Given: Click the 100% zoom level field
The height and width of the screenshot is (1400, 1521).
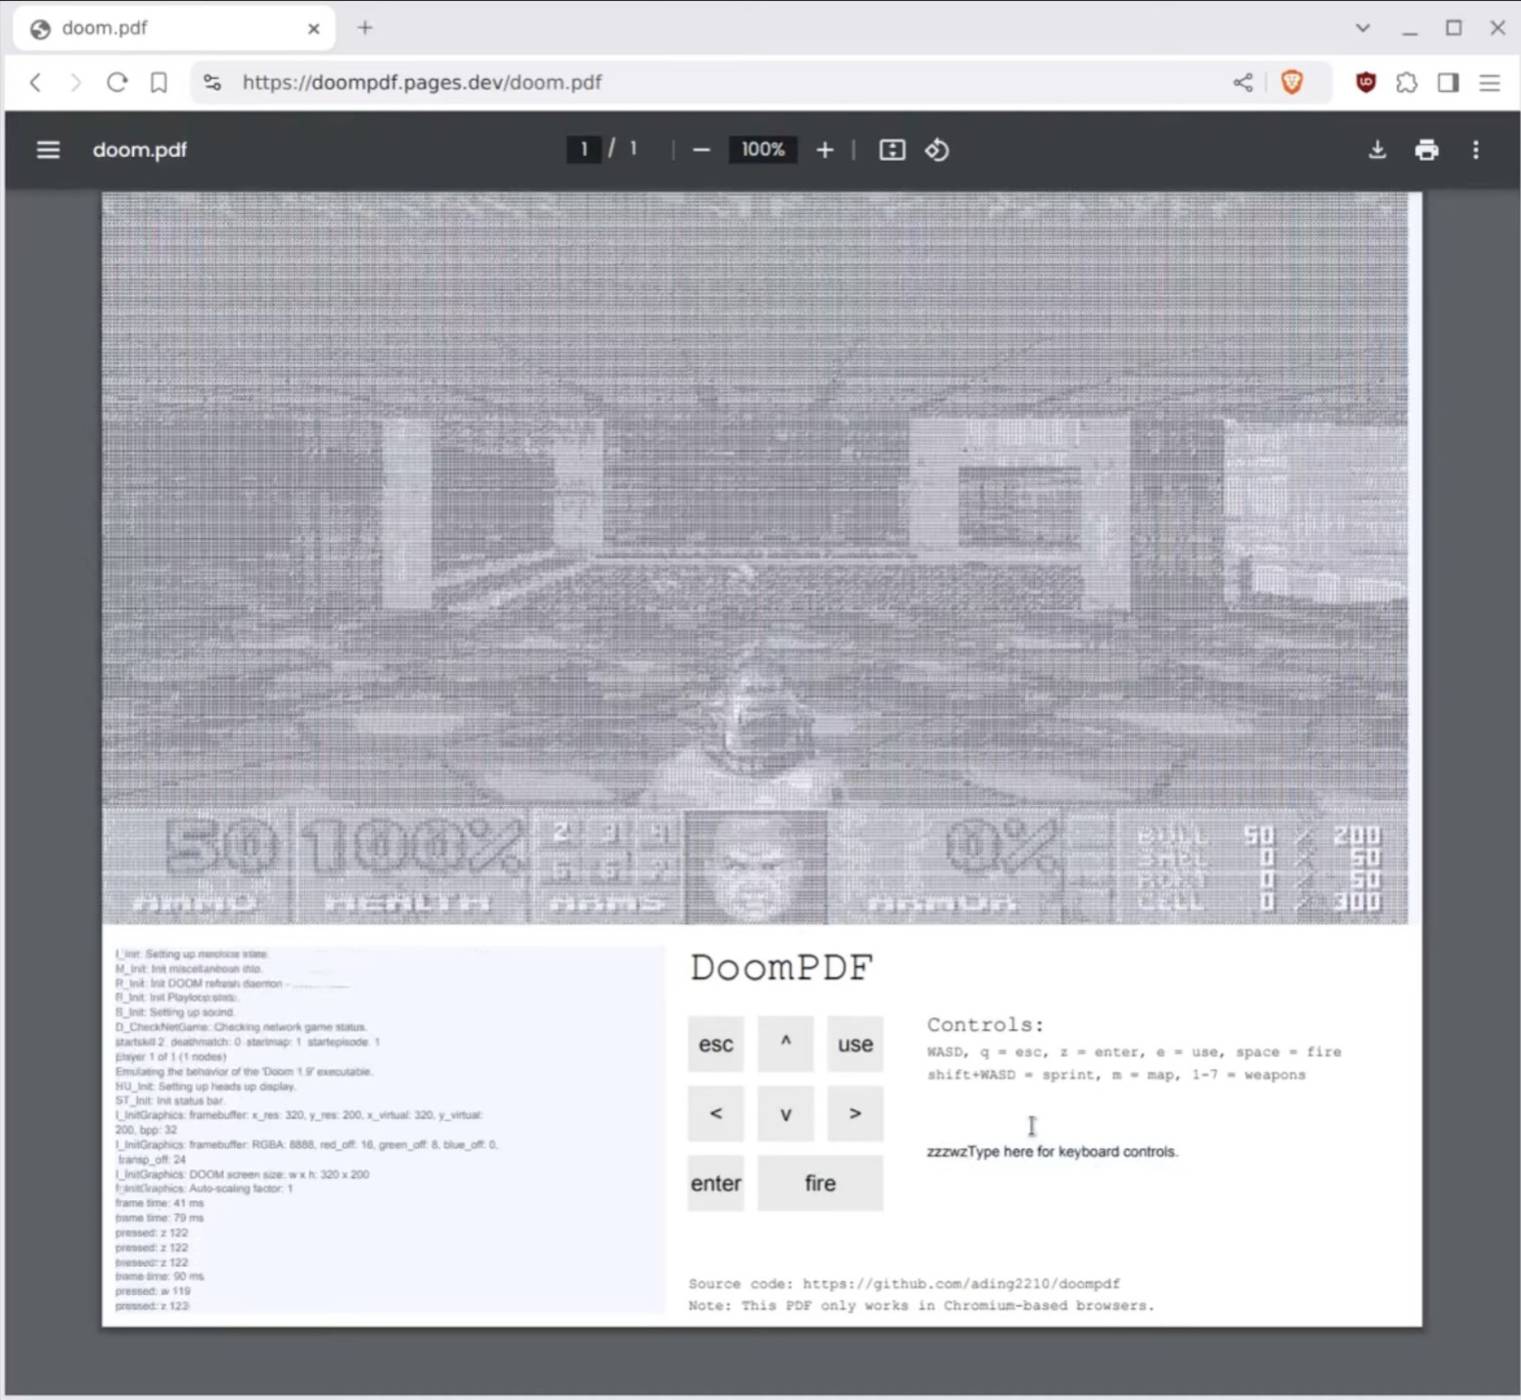Looking at the screenshot, I should tap(763, 150).
